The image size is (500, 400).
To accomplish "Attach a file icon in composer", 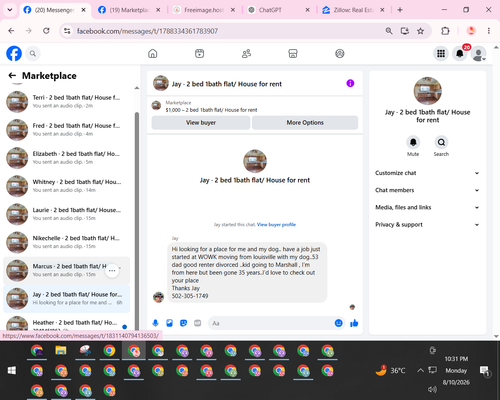I will (169, 323).
